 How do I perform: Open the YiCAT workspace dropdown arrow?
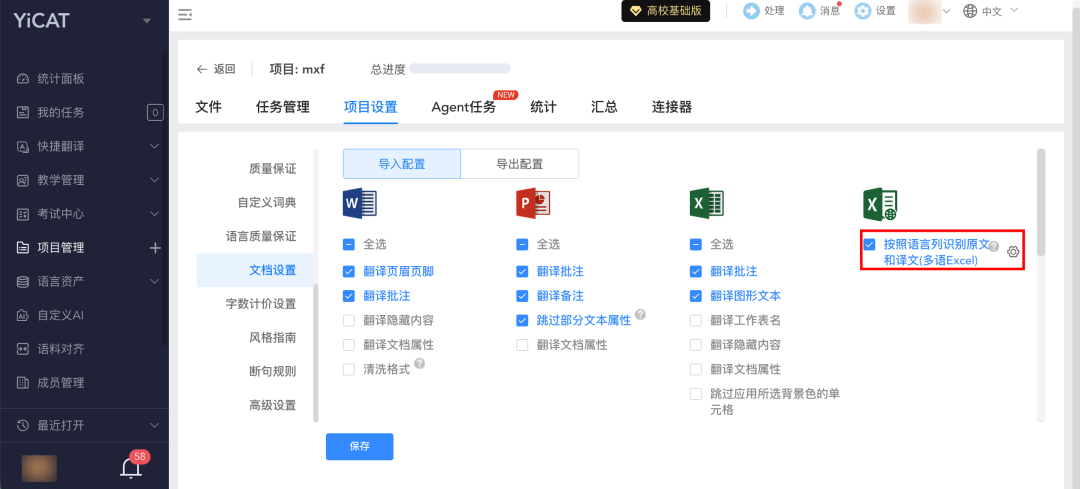(x=147, y=21)
